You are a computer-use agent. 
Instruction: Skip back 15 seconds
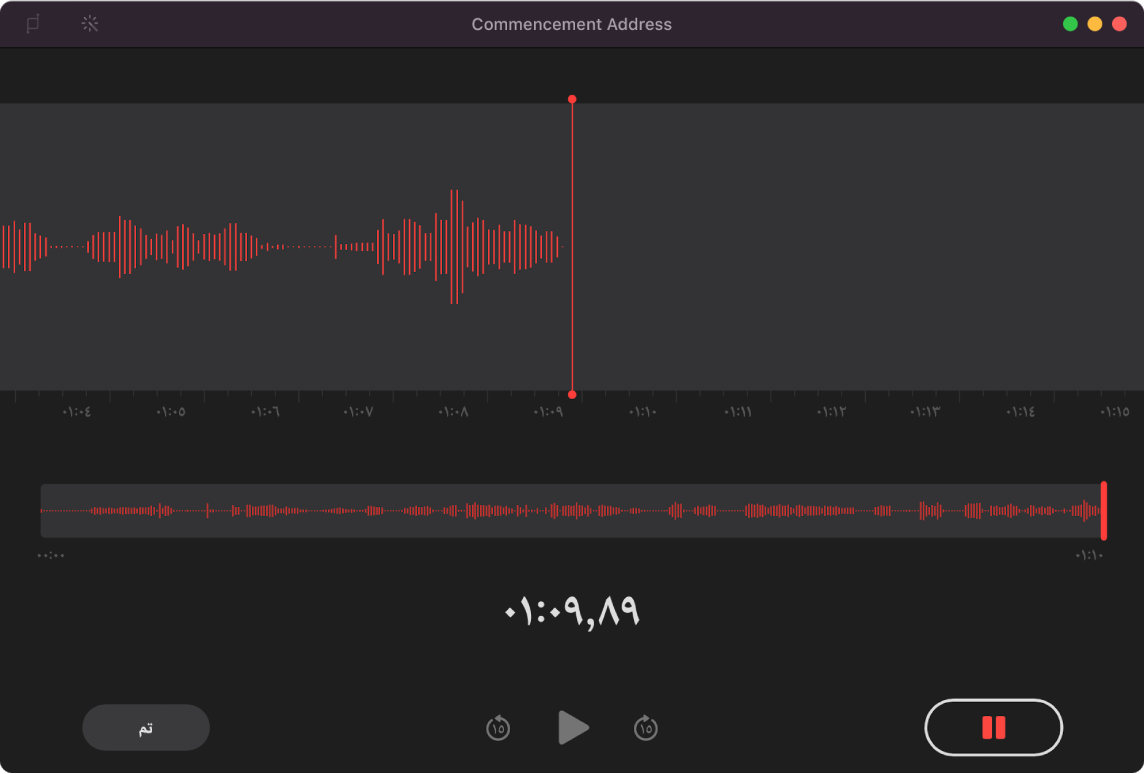pyautogui.click(x=498, y=729)
